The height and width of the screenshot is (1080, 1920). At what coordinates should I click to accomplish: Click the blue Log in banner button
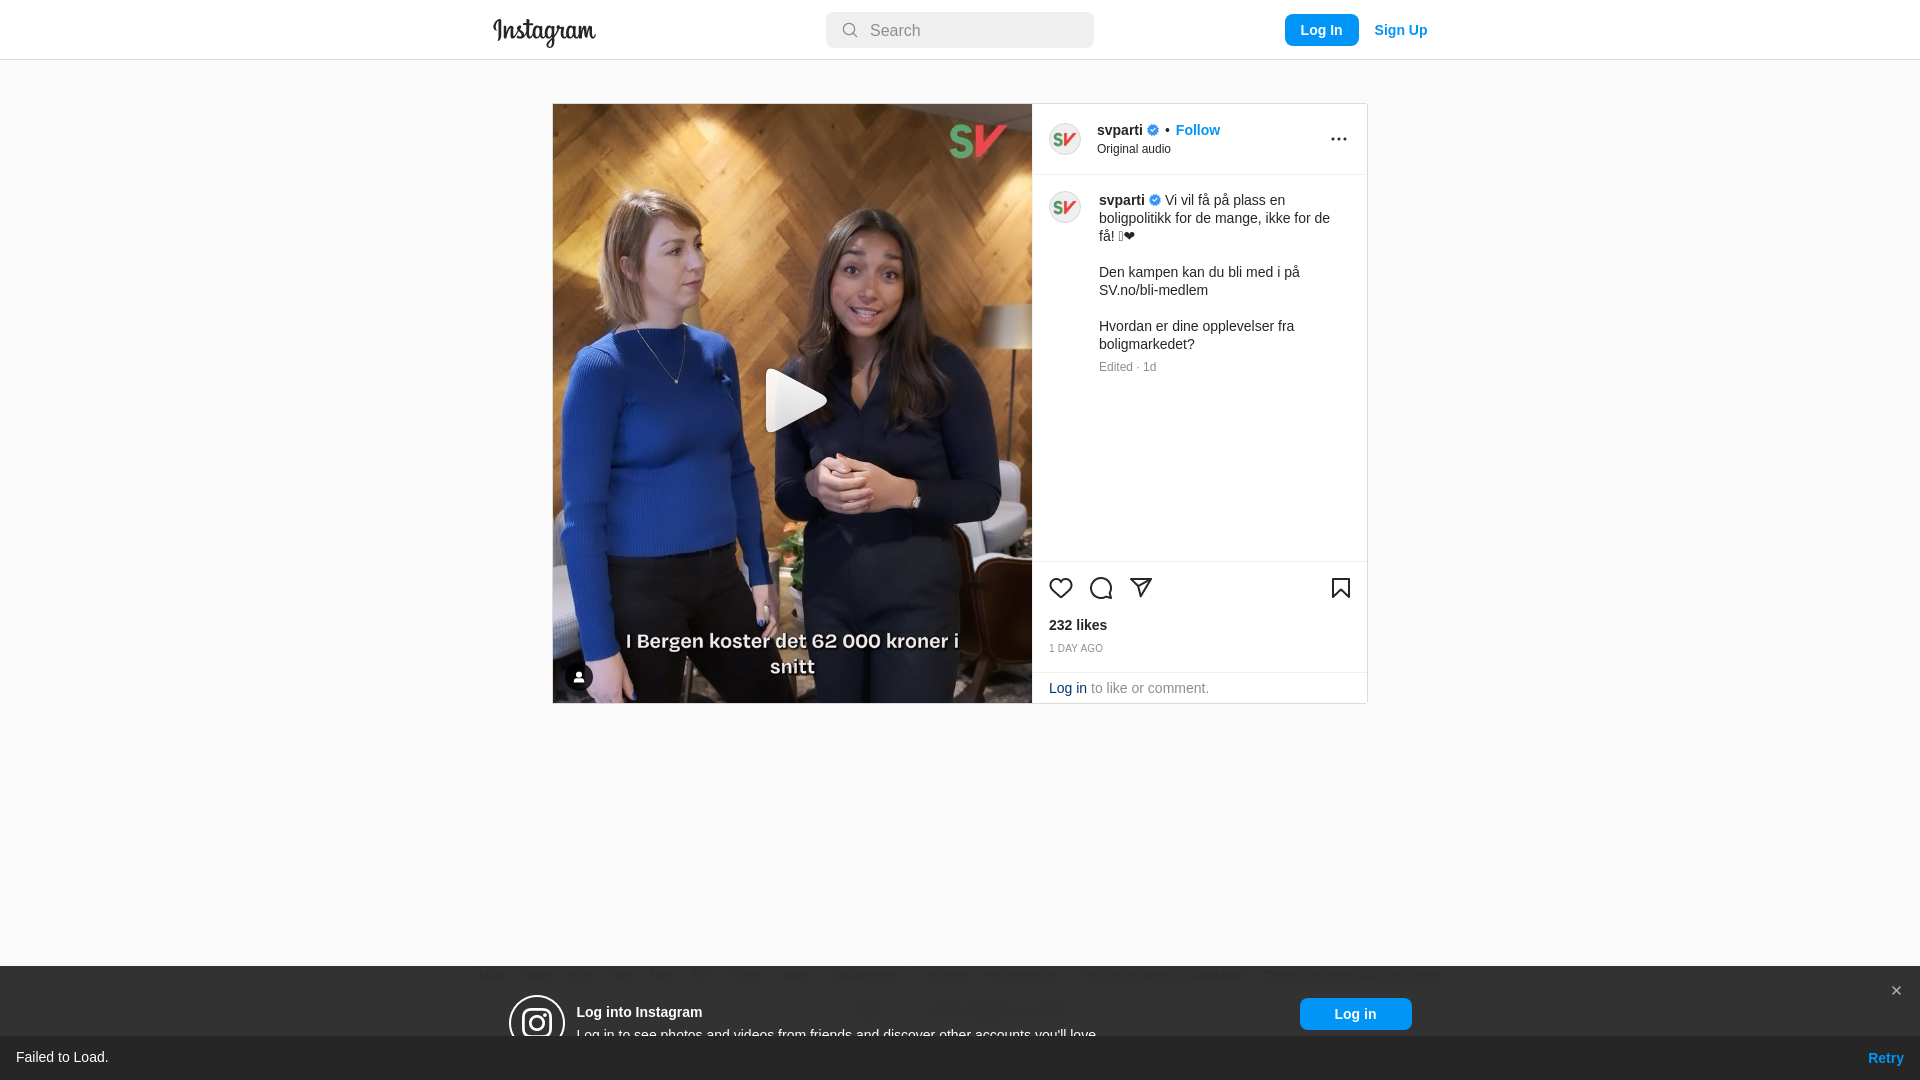pyautogui.click(x=1356, y=1014)
